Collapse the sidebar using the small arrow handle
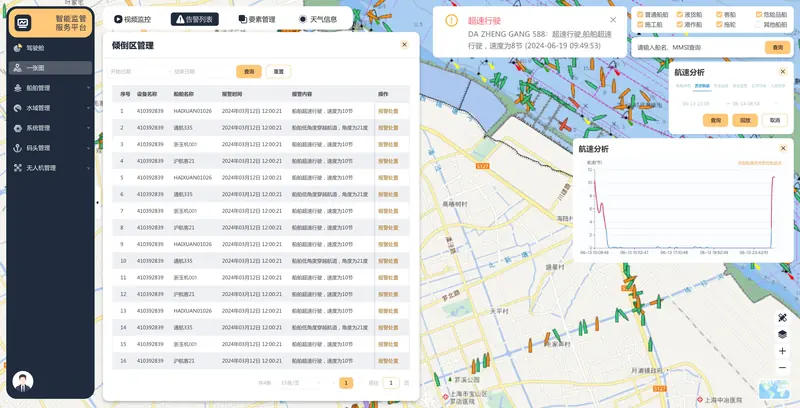Image resolution: width=800 pixels, height=408 pixels. pyautogui.click(x=97, y=202)
